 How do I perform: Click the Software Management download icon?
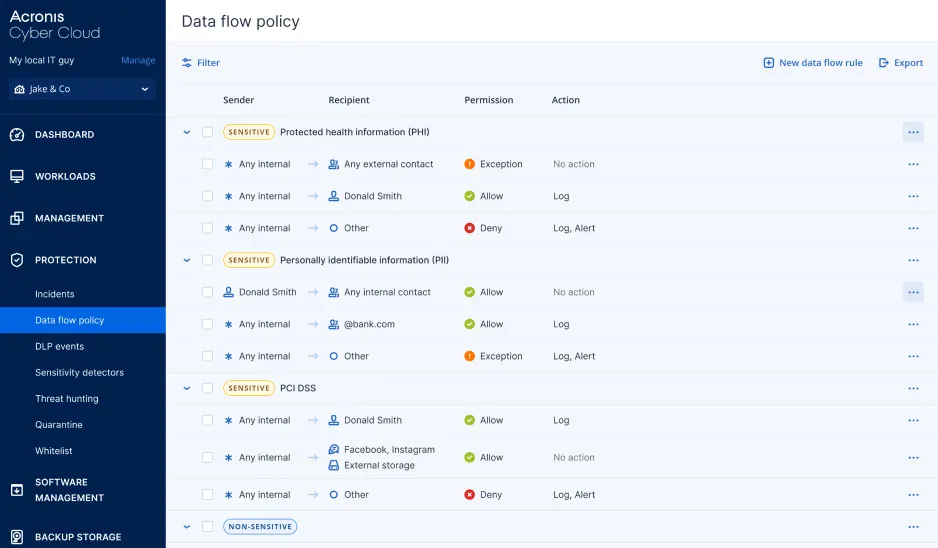17,490
